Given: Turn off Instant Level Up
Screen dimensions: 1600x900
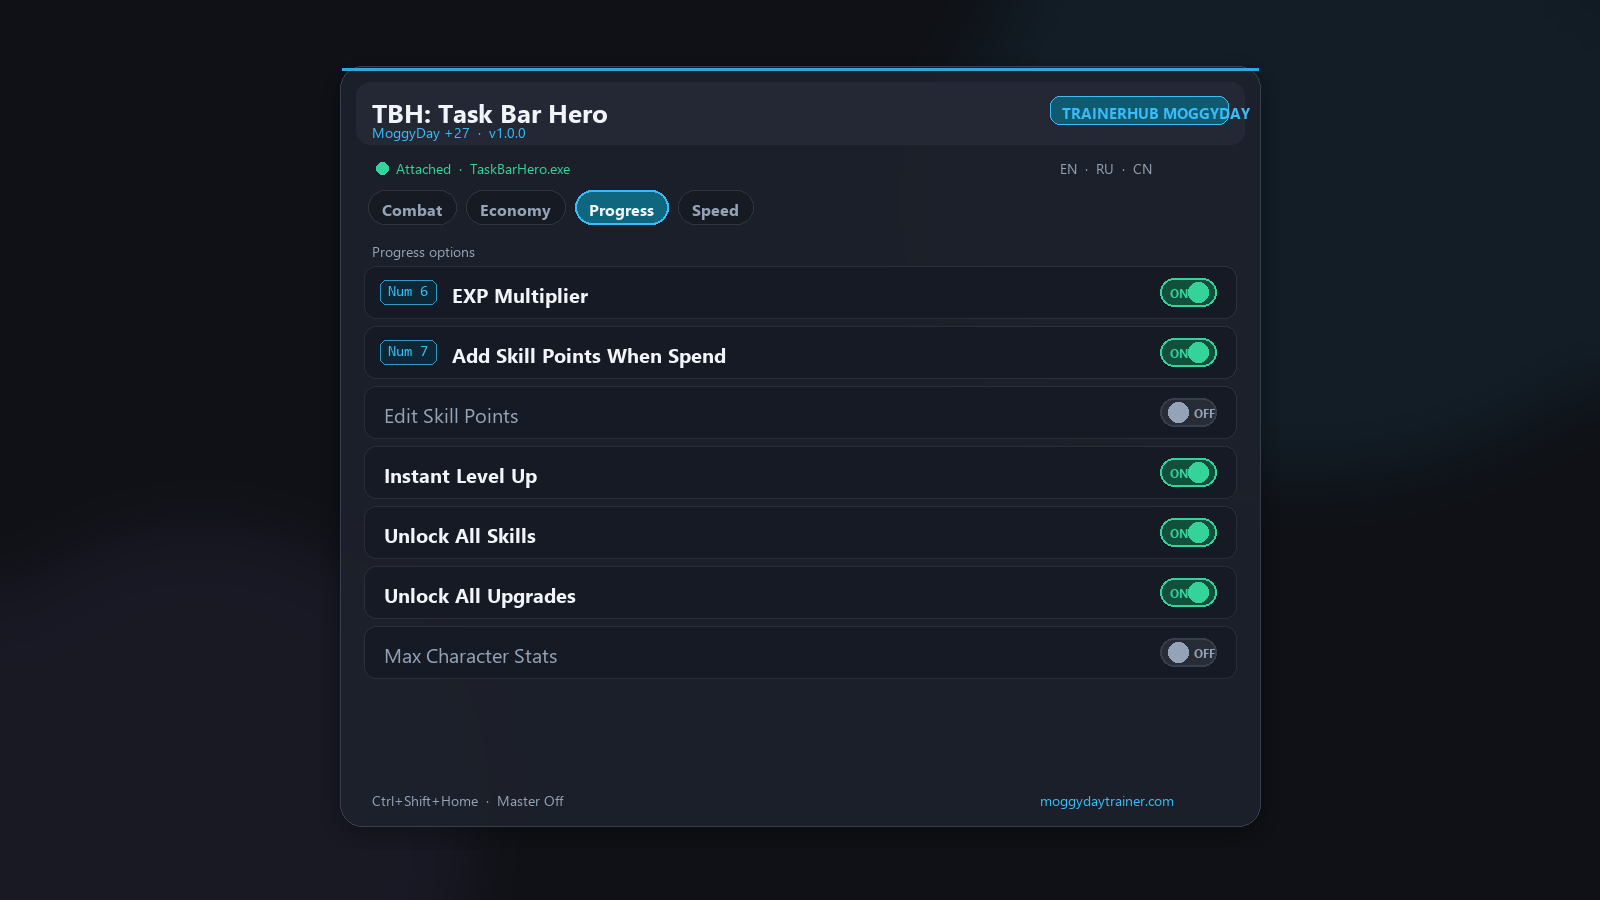Looking at the screenshot, I should [x=1188, y=473].
